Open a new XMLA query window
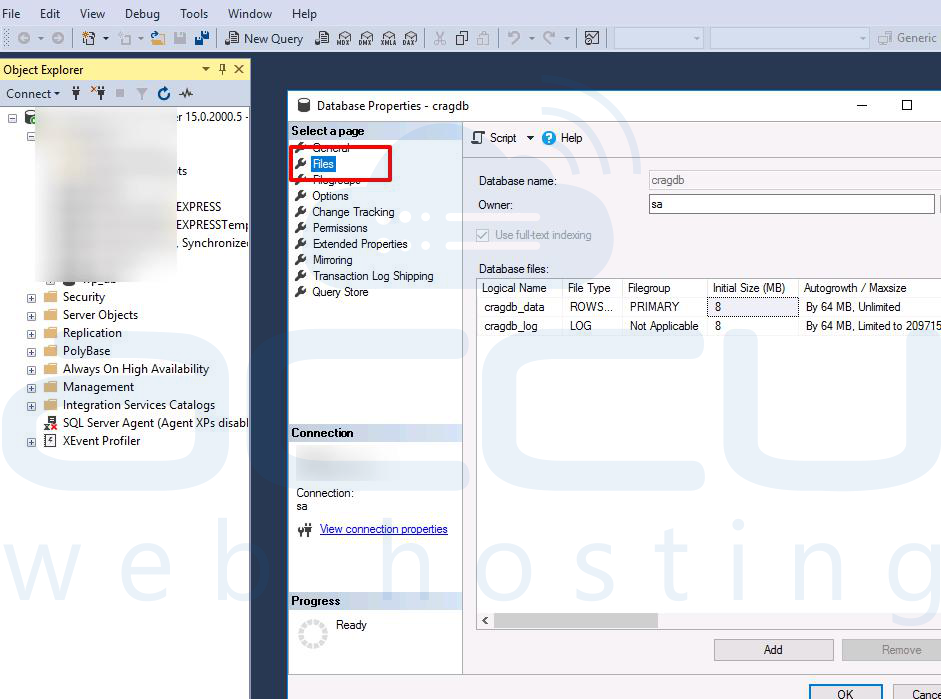This screenshot has height=699, width=941. (387, 36)
